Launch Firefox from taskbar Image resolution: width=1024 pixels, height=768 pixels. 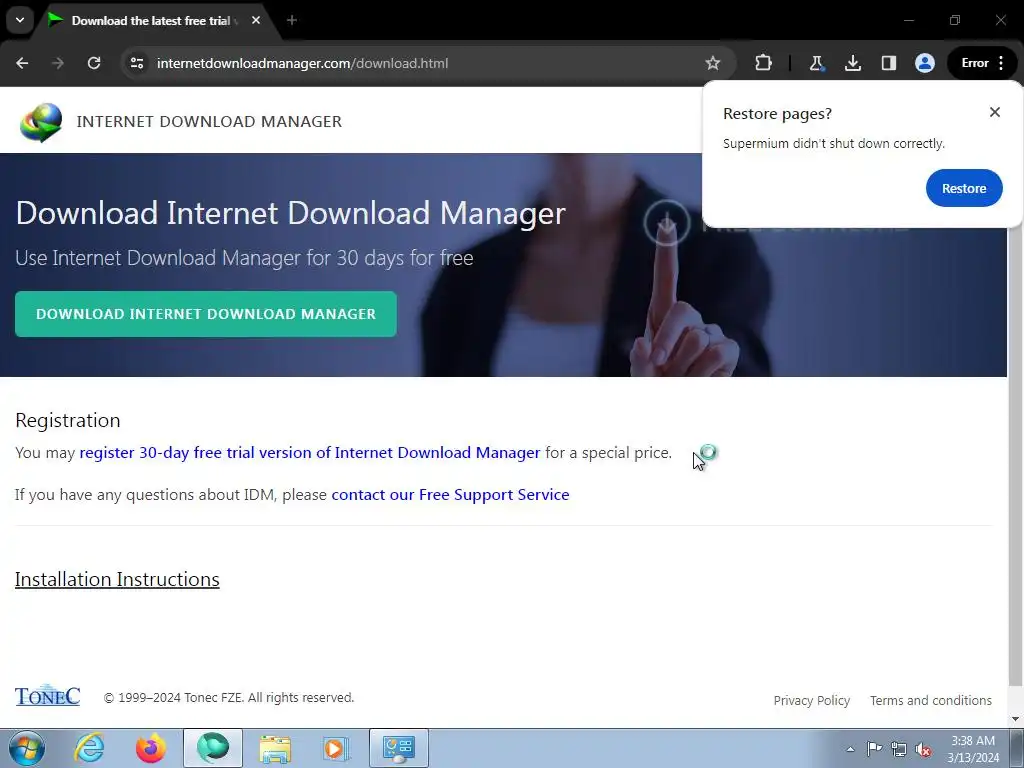click(x=151, y=748)
